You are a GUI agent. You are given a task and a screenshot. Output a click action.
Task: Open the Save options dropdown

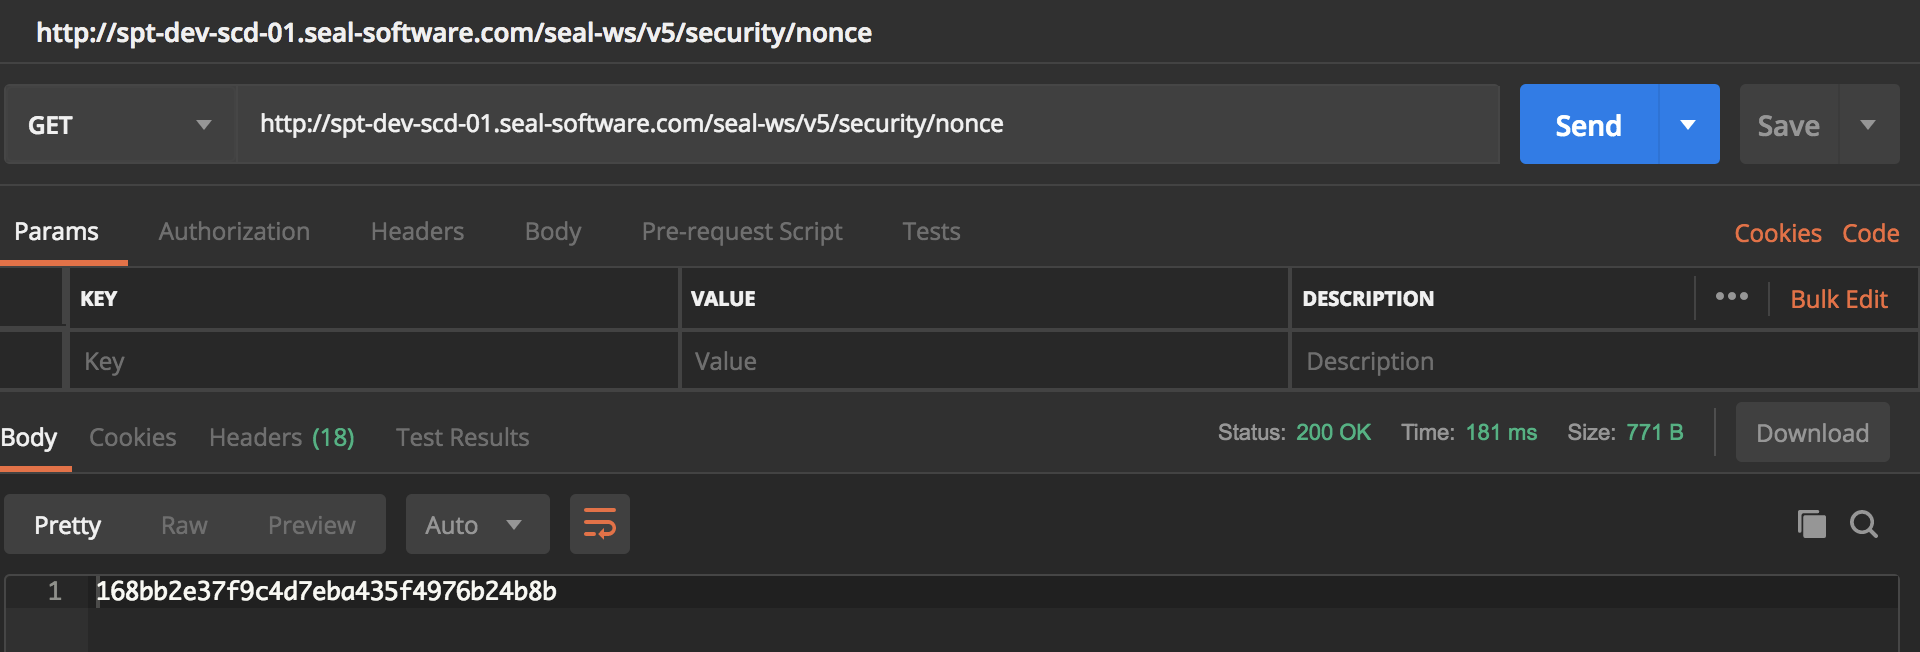(1869, 124)
